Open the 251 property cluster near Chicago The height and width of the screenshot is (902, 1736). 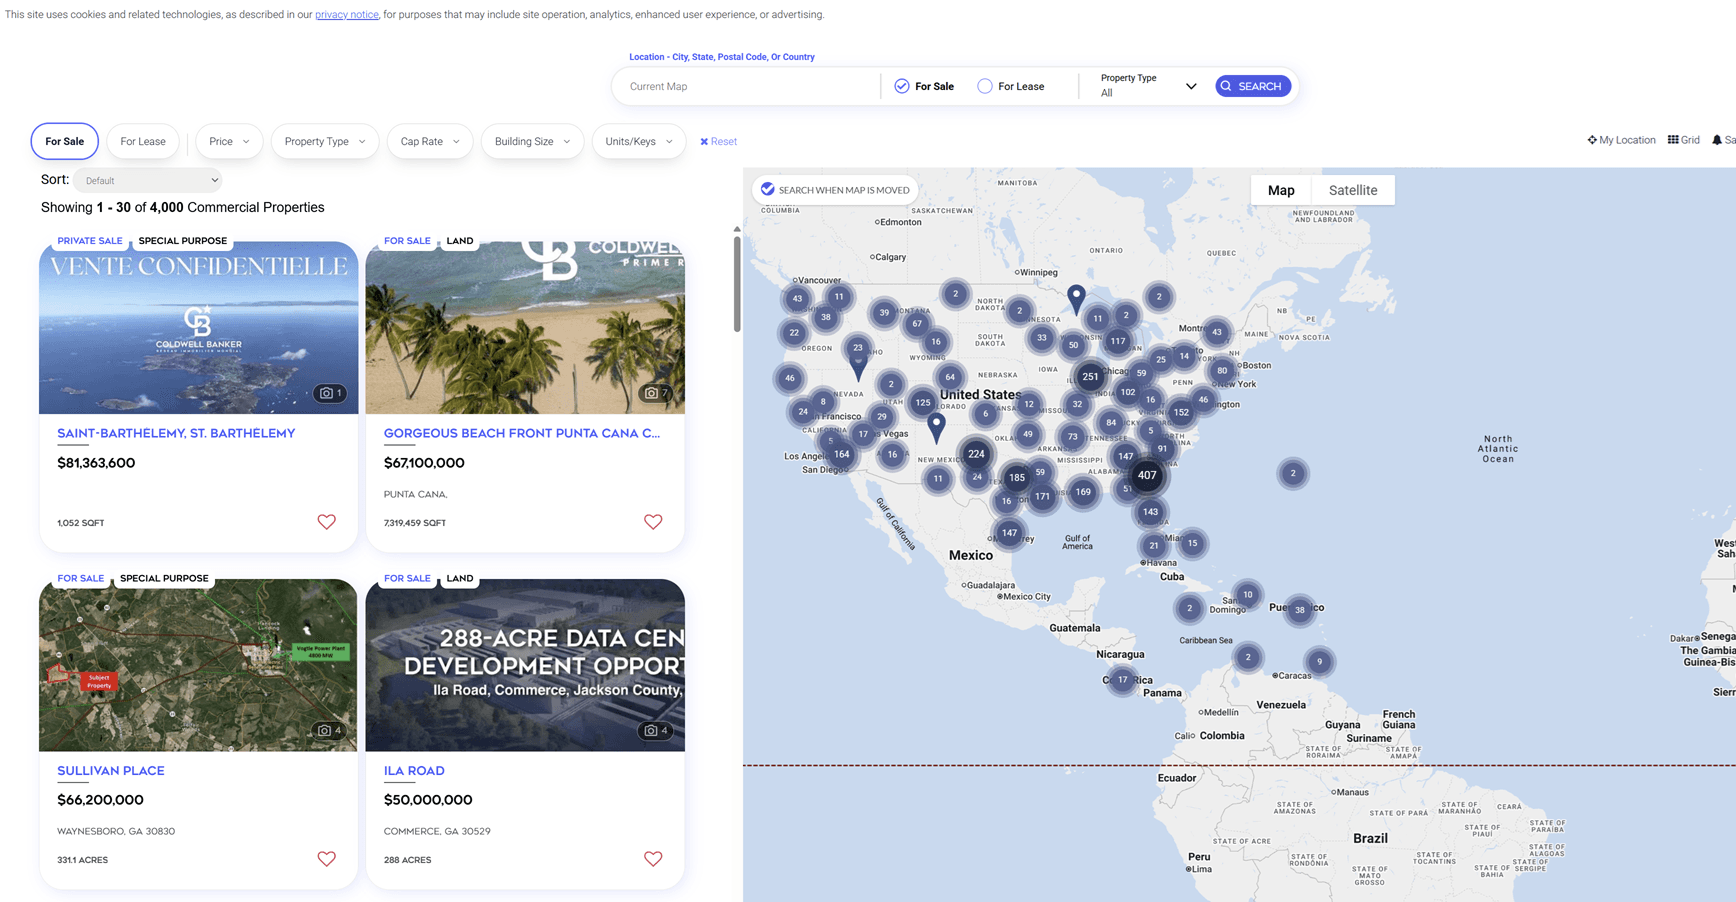pyautogui.click(x=1090, y=377)
